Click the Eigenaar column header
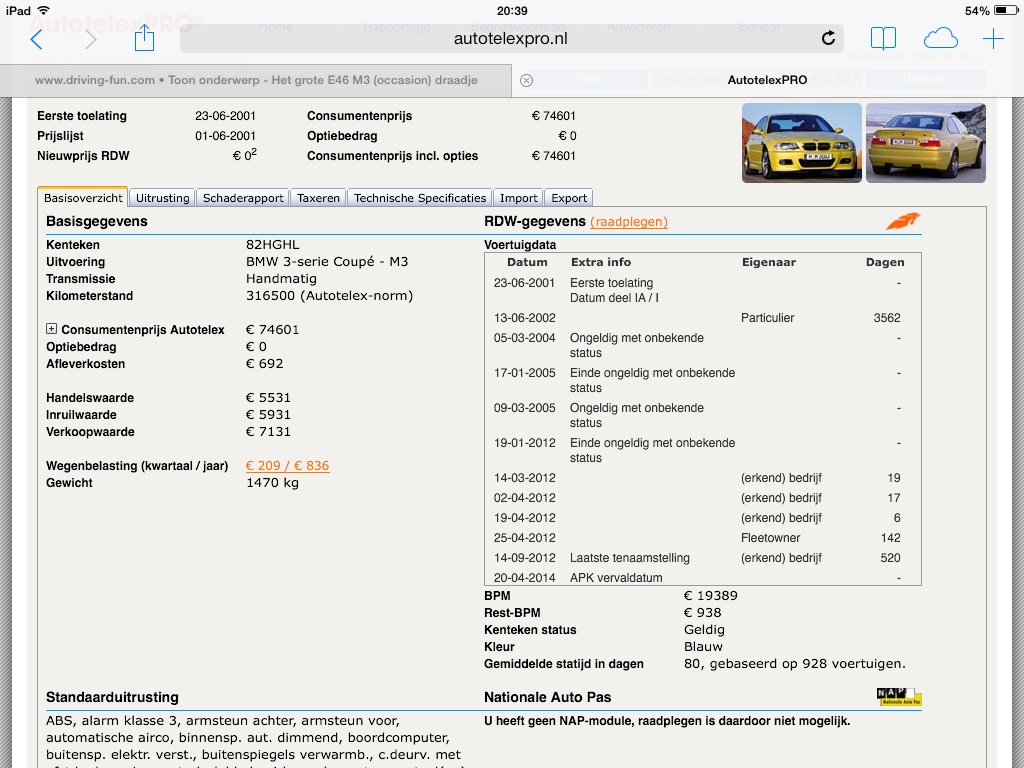The width and height of the screenshot is (1024, 768). point(769,262)
